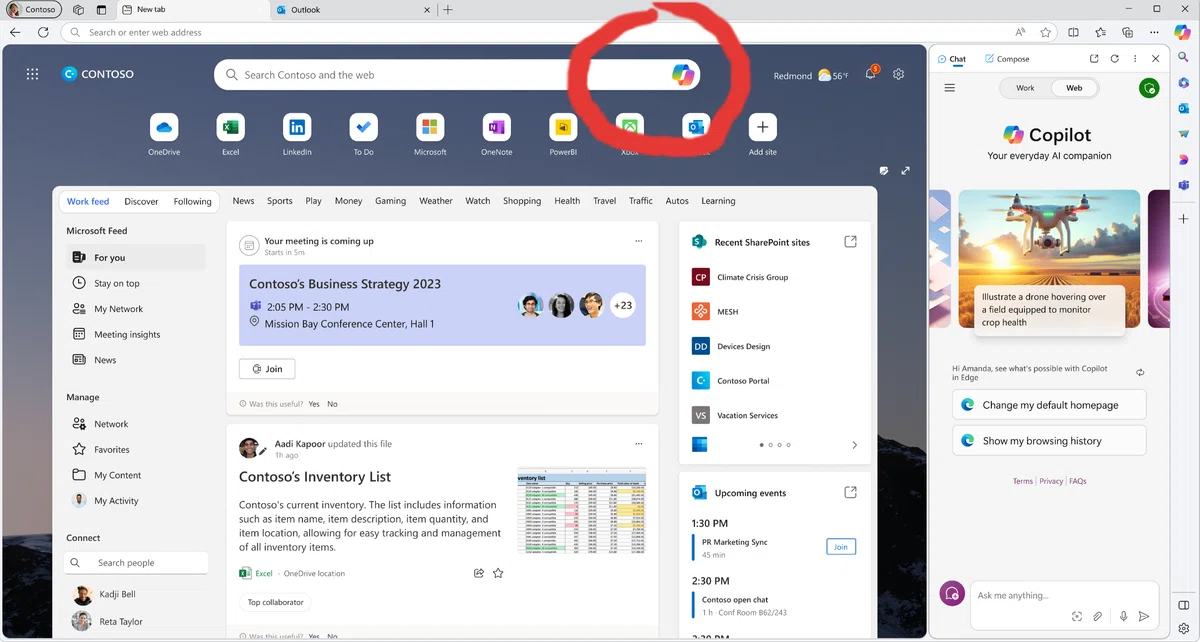Viewport: 1200px width, 642px height.
Task: Open Edge sidebar settings gear
Action: click(x=1184, y=629)
